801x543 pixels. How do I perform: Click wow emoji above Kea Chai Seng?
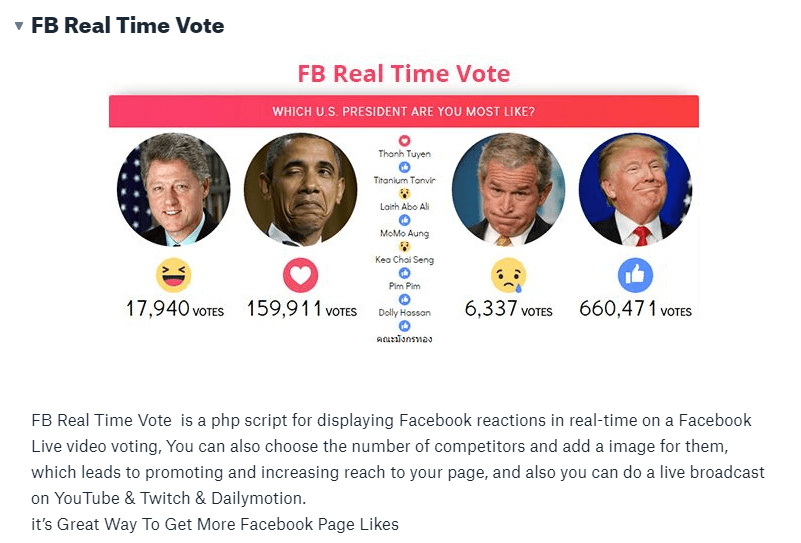[x=404, y=246]
